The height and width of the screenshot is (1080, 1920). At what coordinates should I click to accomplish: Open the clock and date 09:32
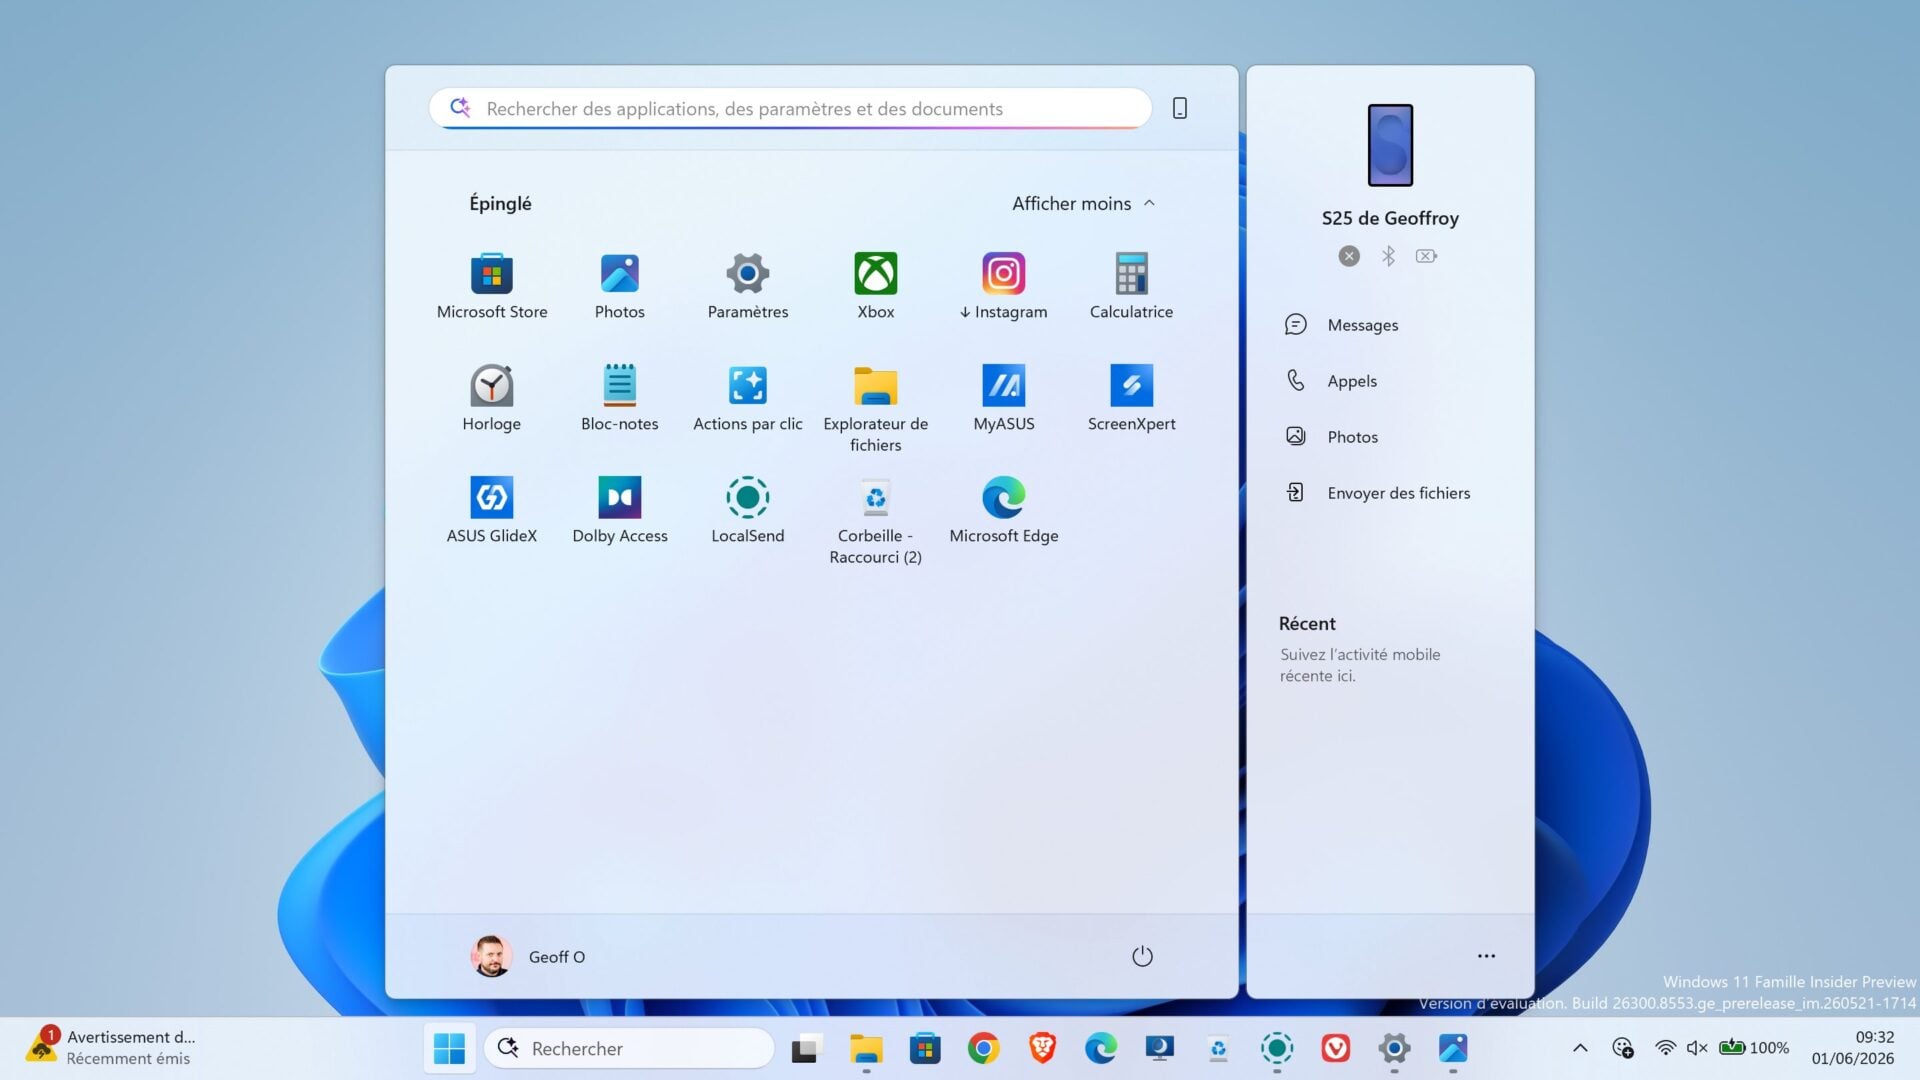tap(1853, 1048)
